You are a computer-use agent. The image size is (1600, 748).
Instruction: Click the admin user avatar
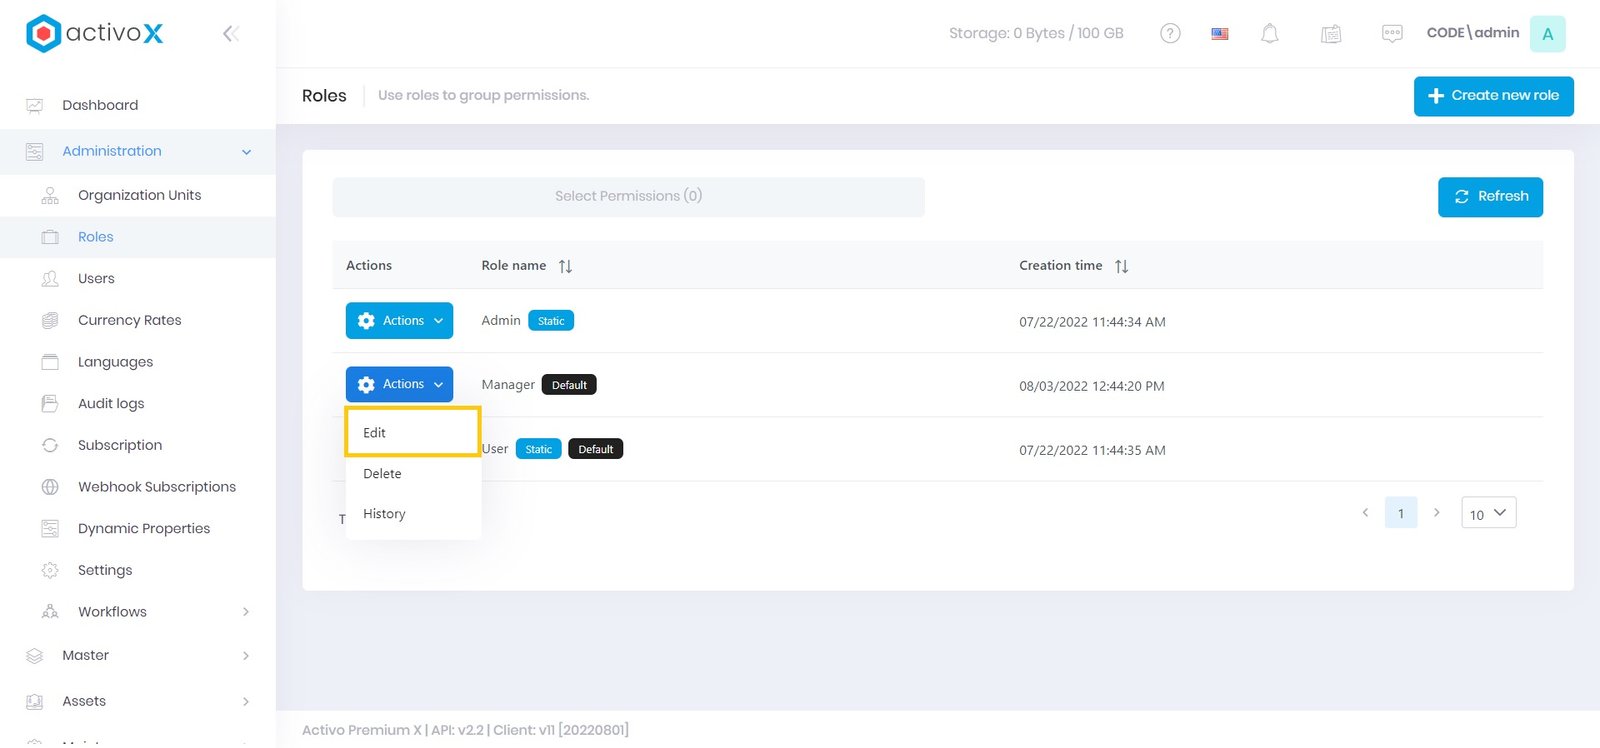click(1547, 34)
